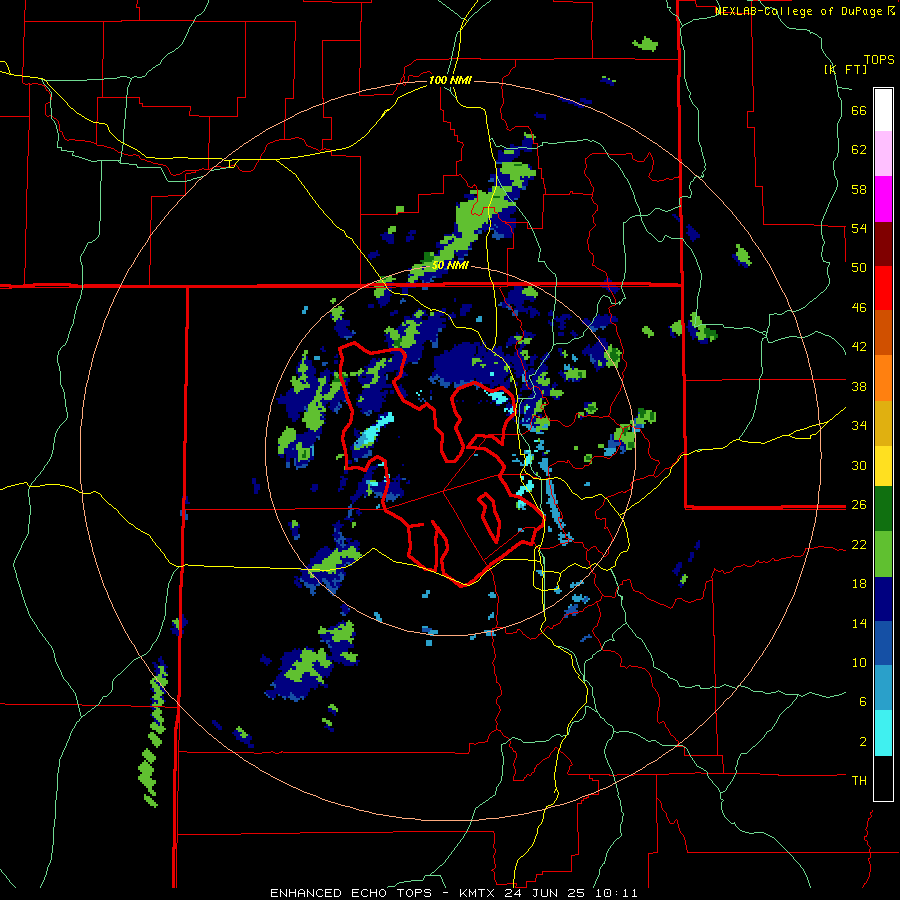Click the dark green swatch between 26 and 22
The width and height of the screenshot is (900, 900).
883,509
